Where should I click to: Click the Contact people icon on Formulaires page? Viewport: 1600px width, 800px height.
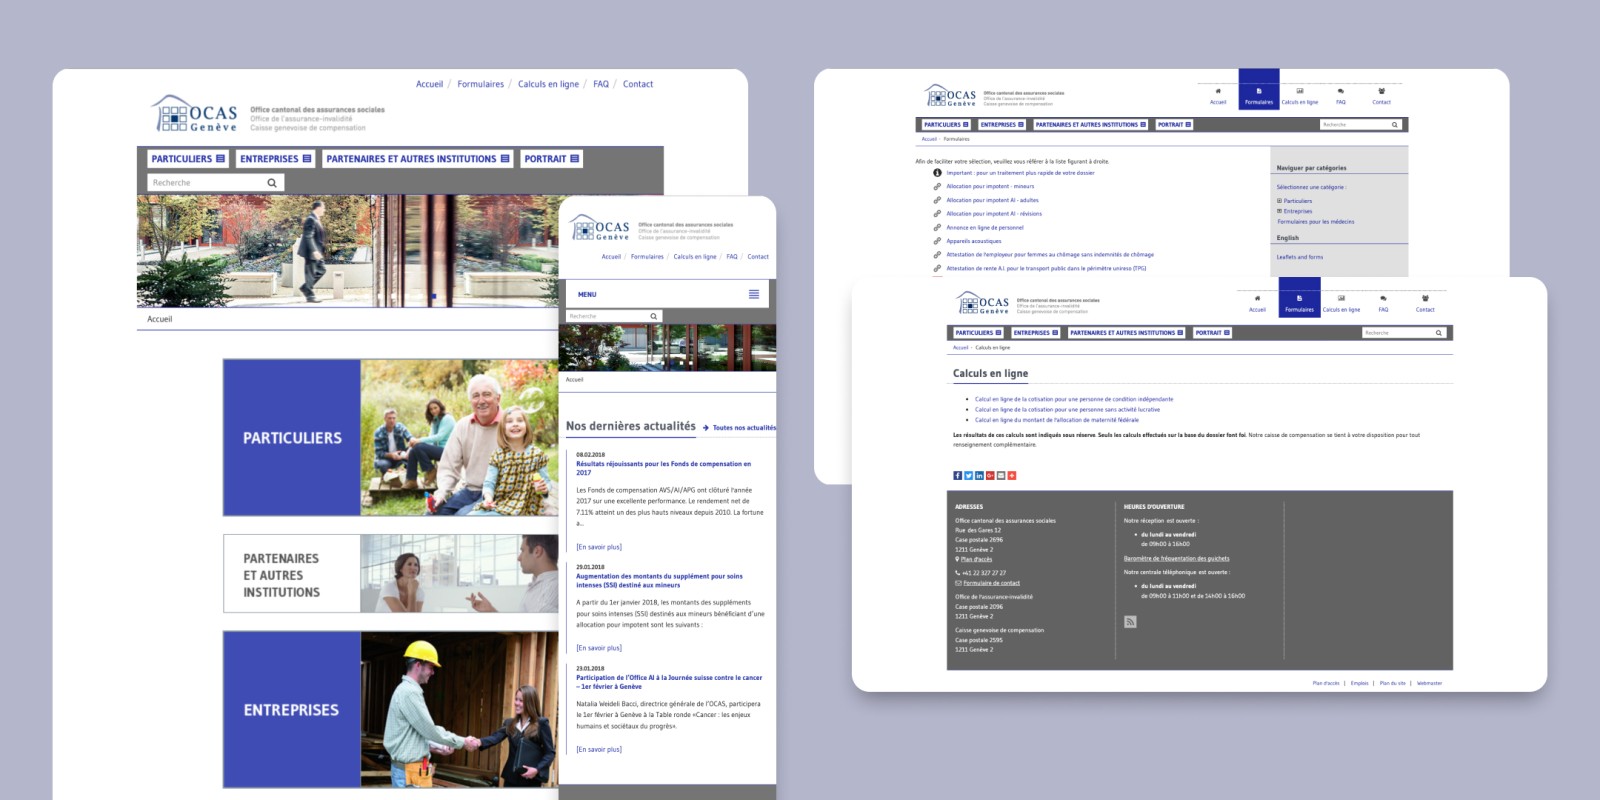[x=1382, y=91]
